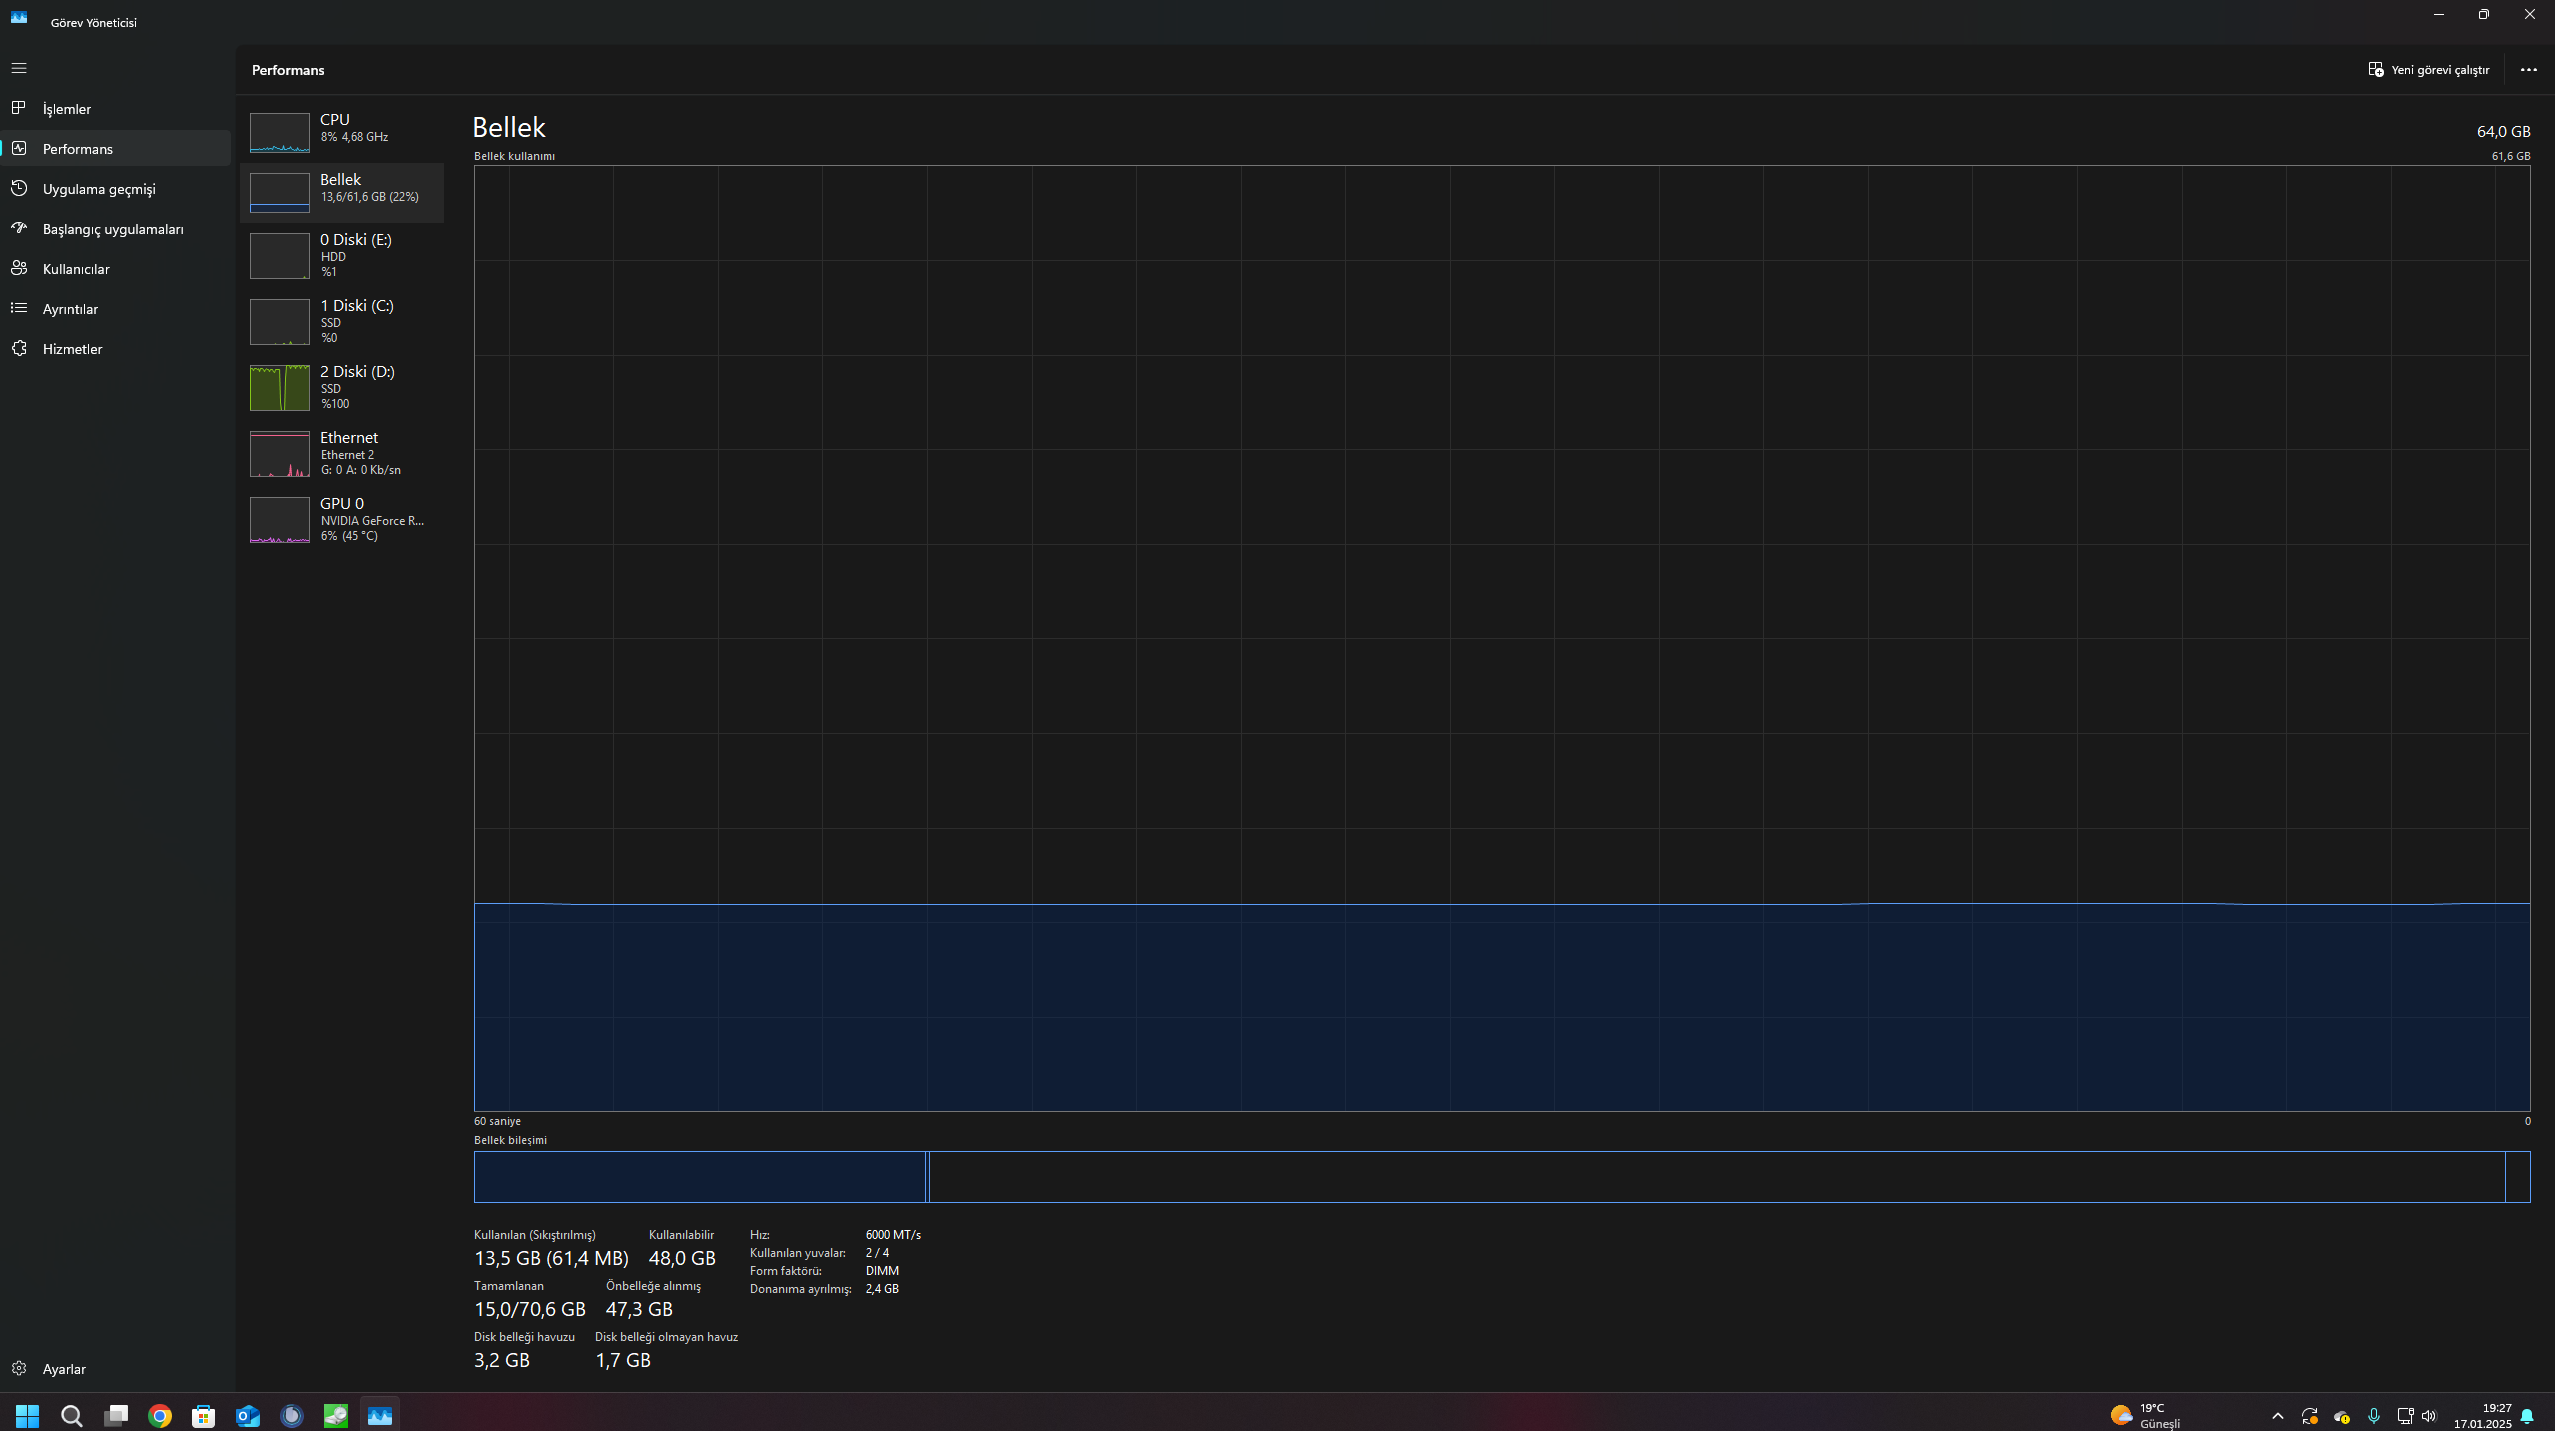This screenshot has height=1431, width=2555.
Task: Open the Ayrıntılar details page
Action: pos(70,309)
